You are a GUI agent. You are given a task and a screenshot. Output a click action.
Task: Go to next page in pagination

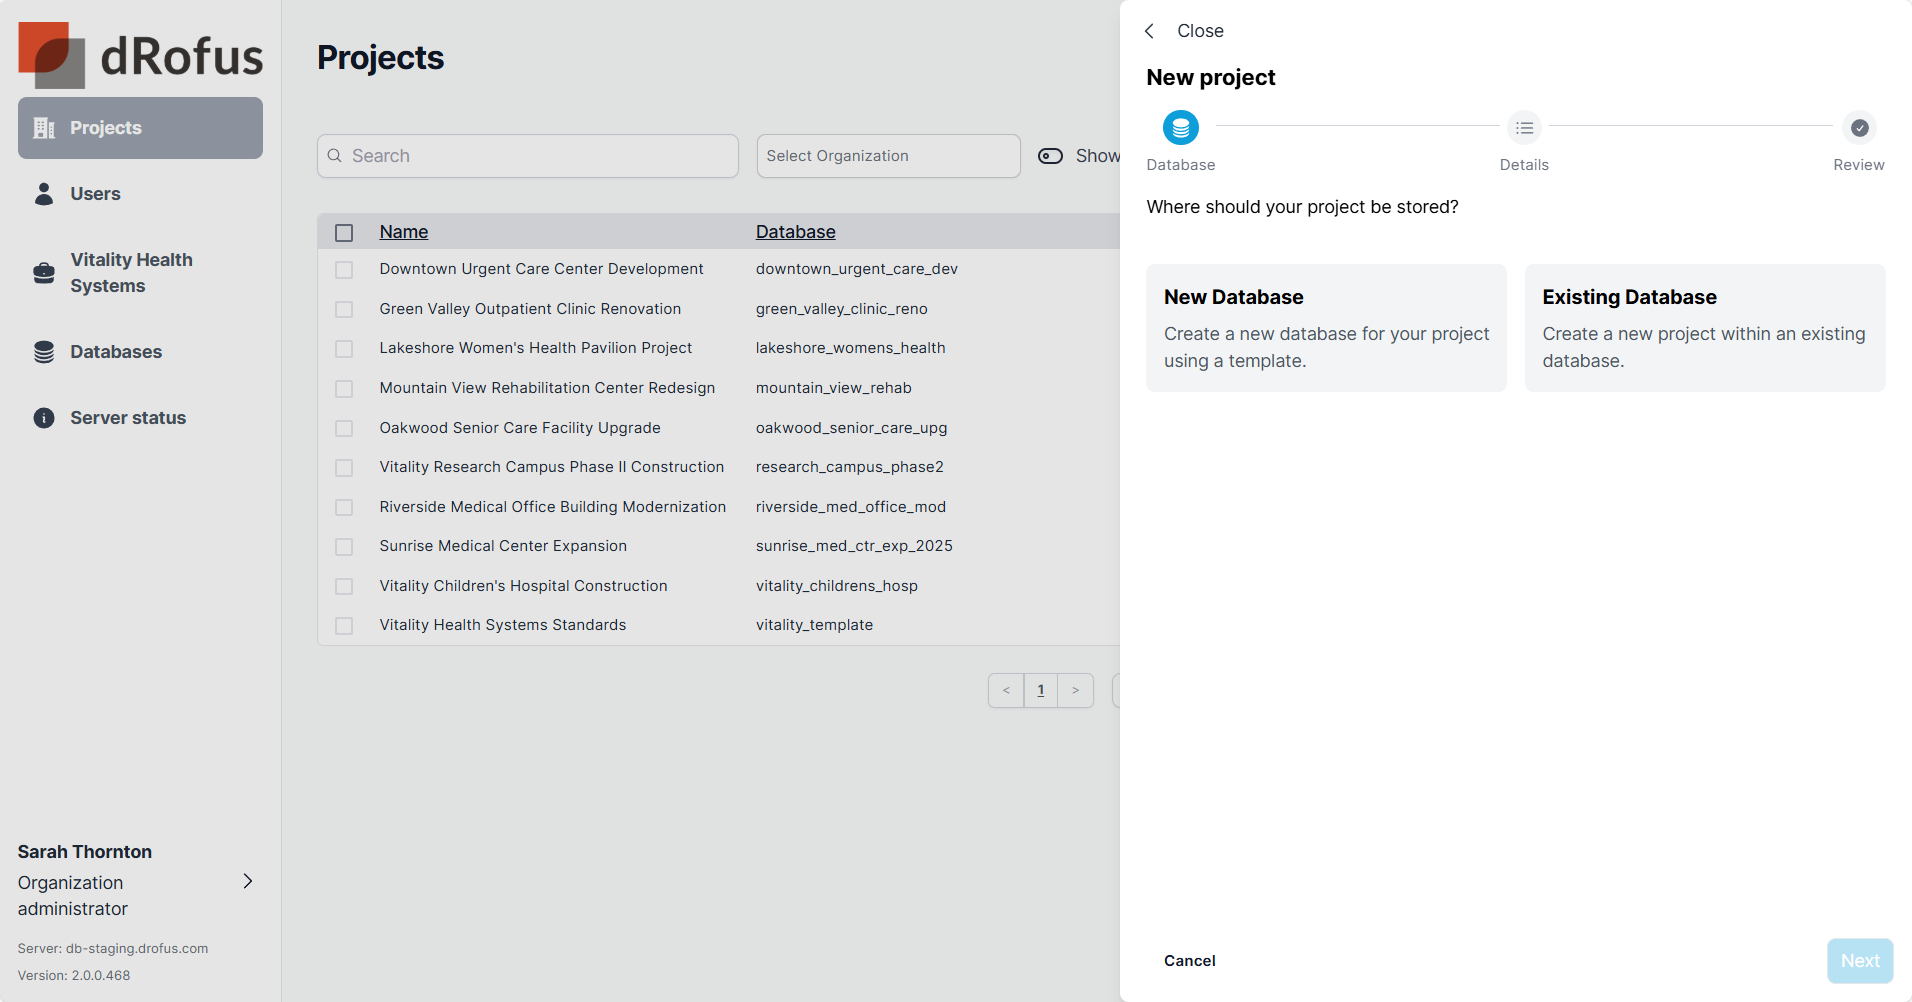coord(1075,691)
